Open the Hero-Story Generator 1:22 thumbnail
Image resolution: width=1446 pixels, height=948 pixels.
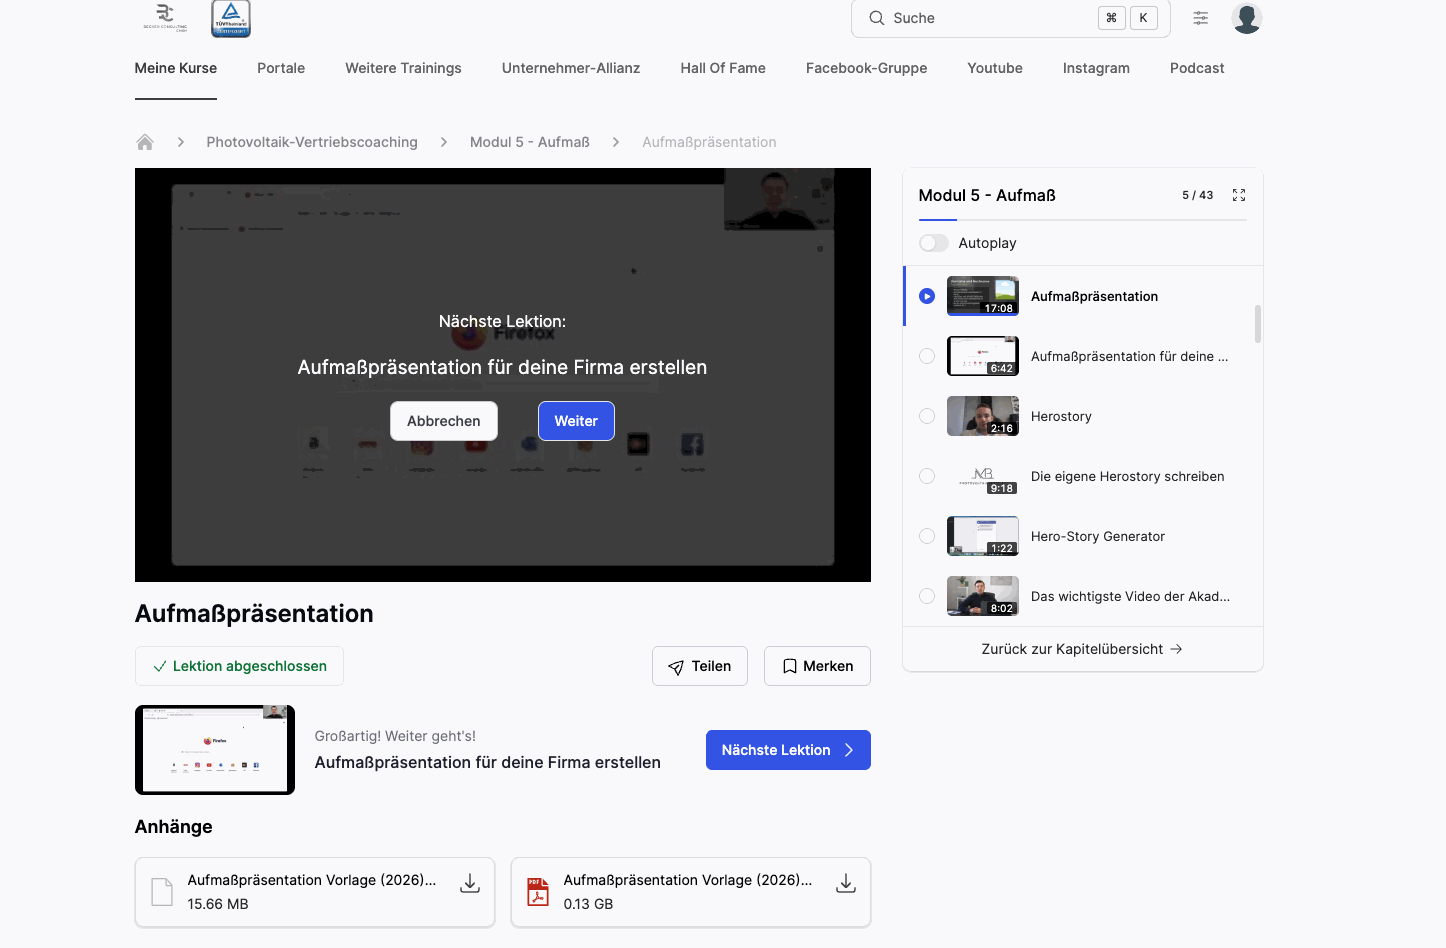click(x=983, y=536)
